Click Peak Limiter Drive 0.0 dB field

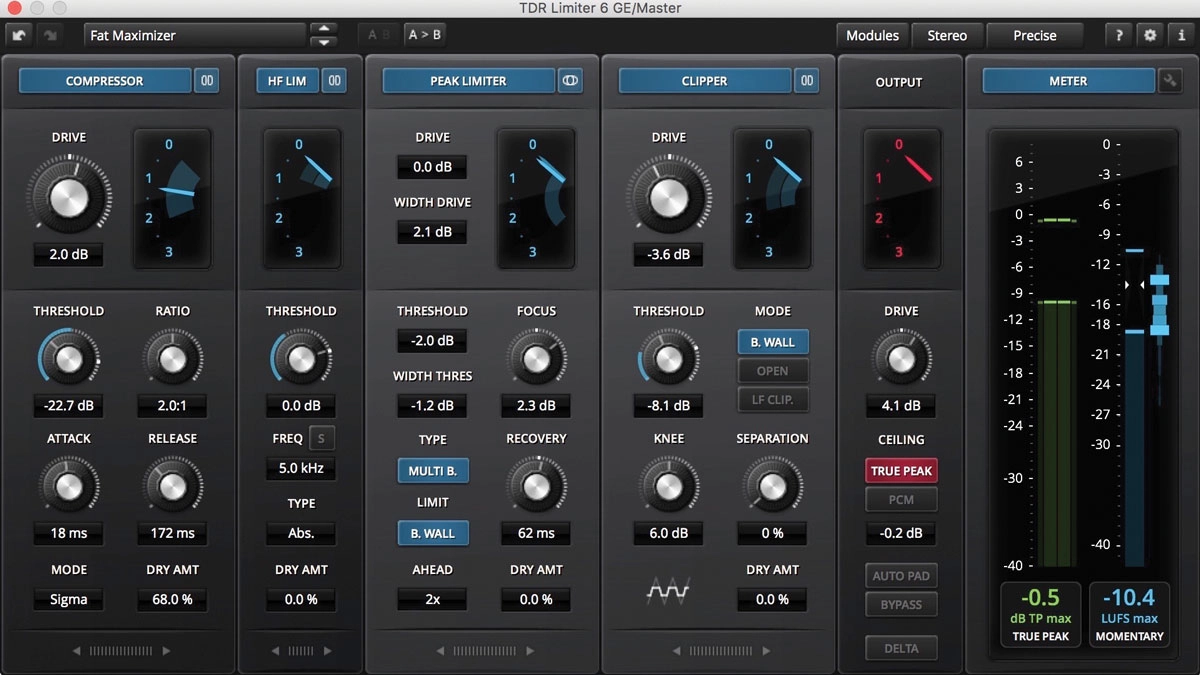(x=433, y=167)
